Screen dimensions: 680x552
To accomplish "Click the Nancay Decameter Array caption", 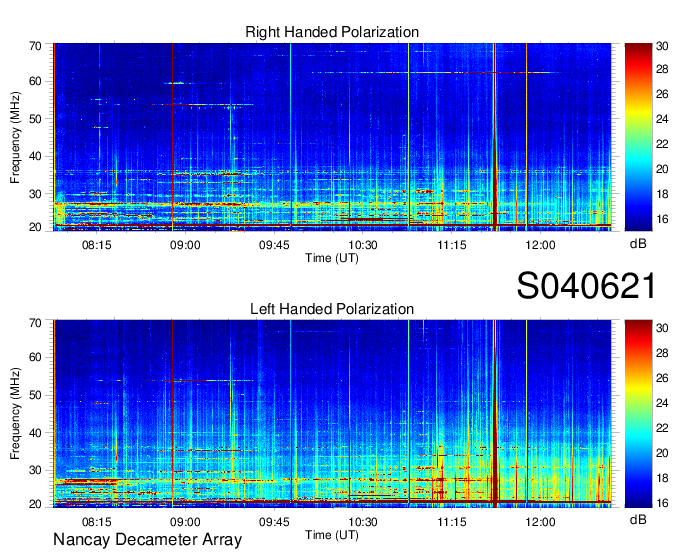I will click(147, 540).
